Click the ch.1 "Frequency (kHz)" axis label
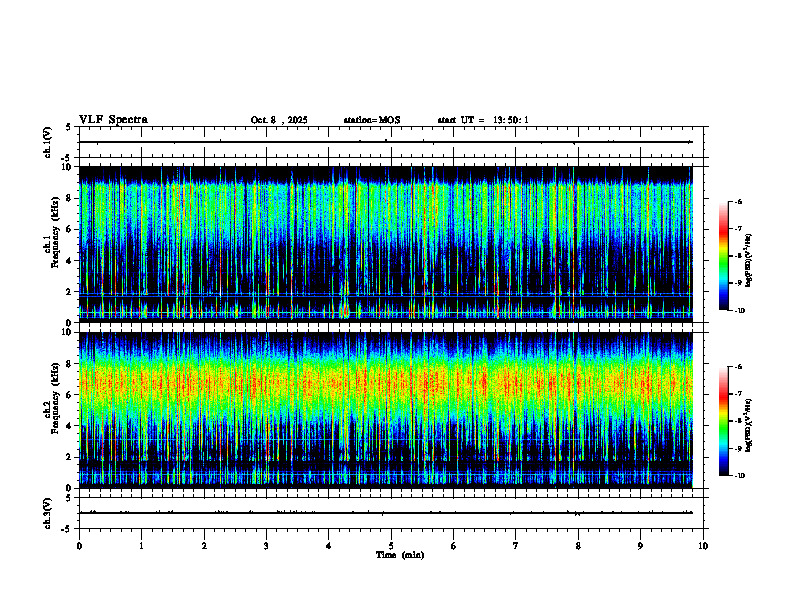Screen dimensions: 792x612 55,232
